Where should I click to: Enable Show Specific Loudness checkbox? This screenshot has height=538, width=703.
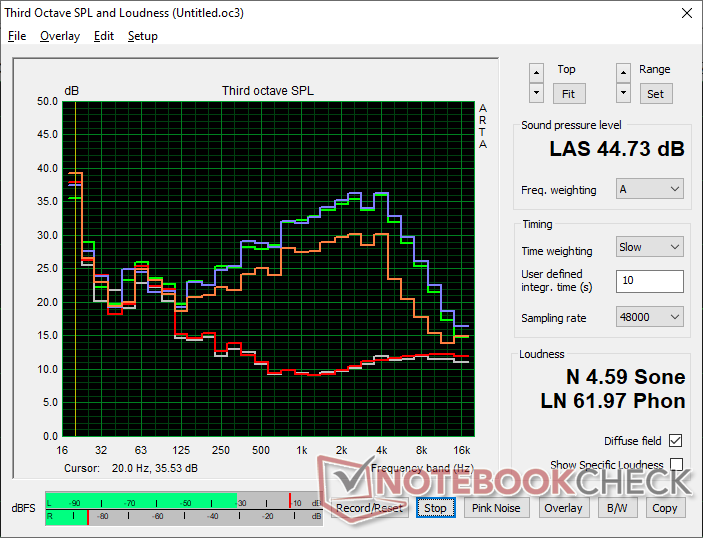coord(677,465)
